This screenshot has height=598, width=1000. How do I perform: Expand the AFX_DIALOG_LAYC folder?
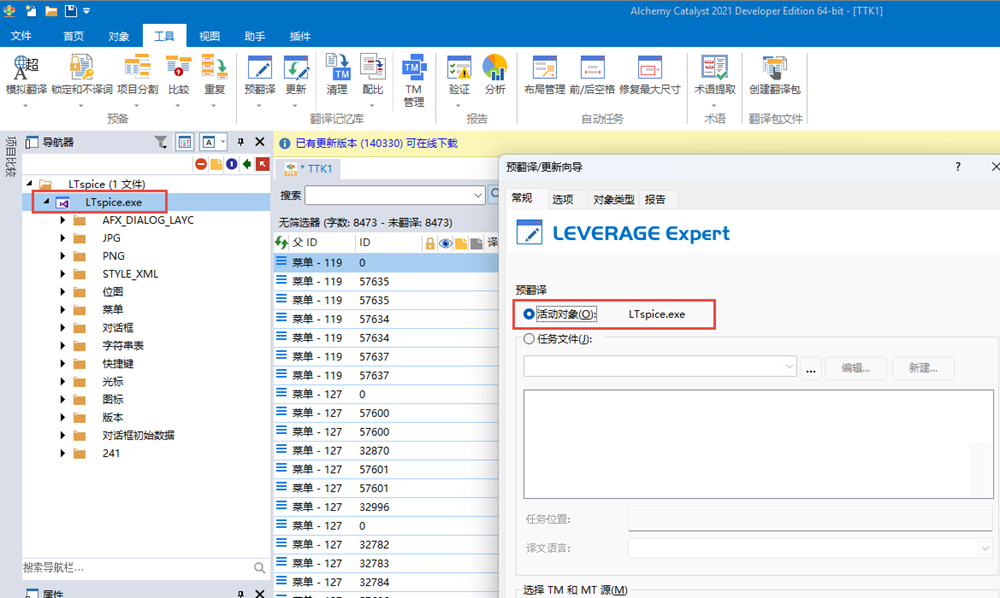[62, 220]
